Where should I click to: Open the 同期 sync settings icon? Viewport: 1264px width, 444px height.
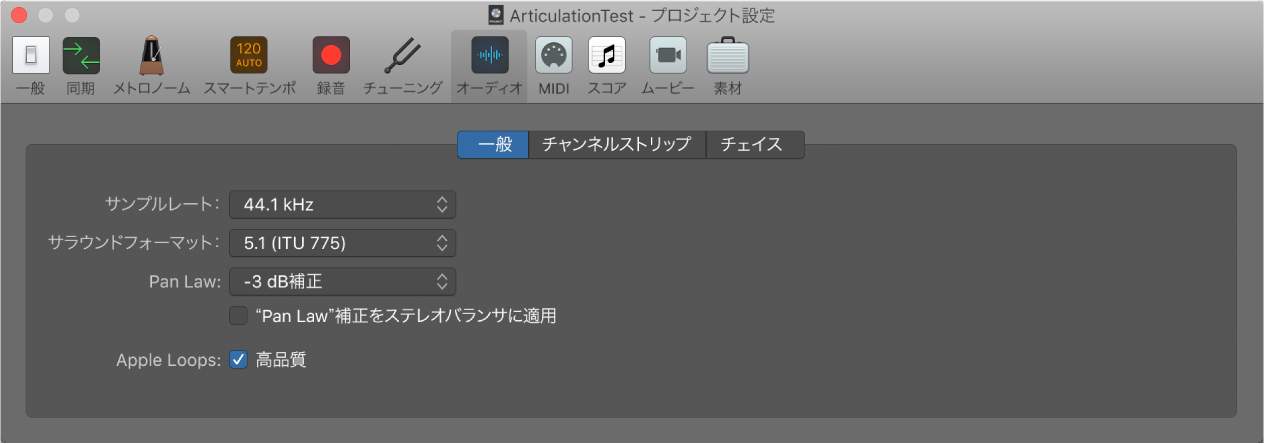(x=81, y=56)
